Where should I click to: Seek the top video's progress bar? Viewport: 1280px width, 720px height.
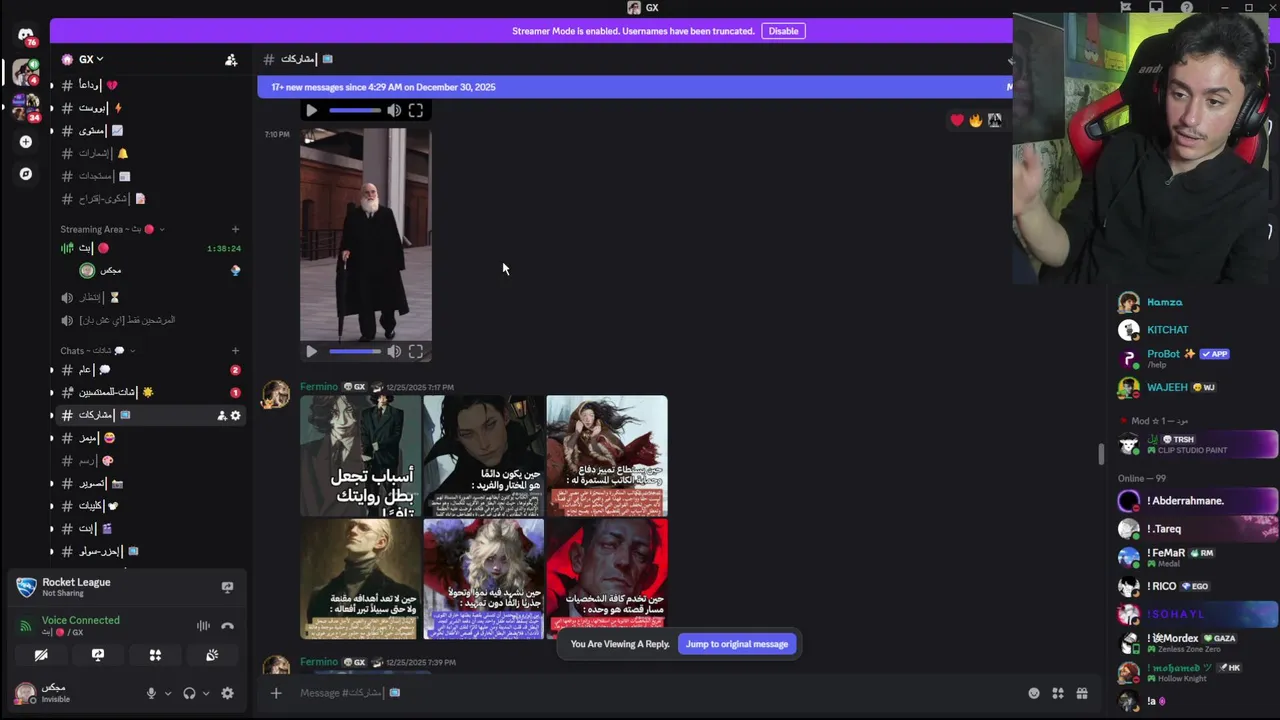[x=355, y=111]
